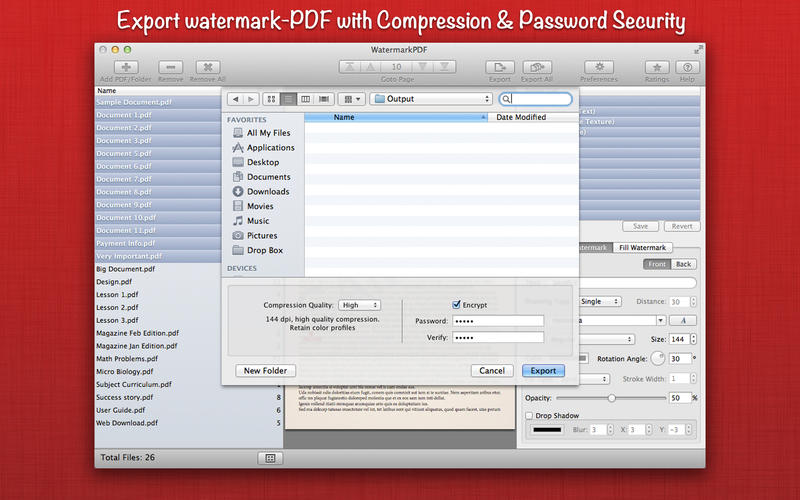The image size is (800, 500).
Task: Go to first page arrow icon
Action: (x=349, y=67)
